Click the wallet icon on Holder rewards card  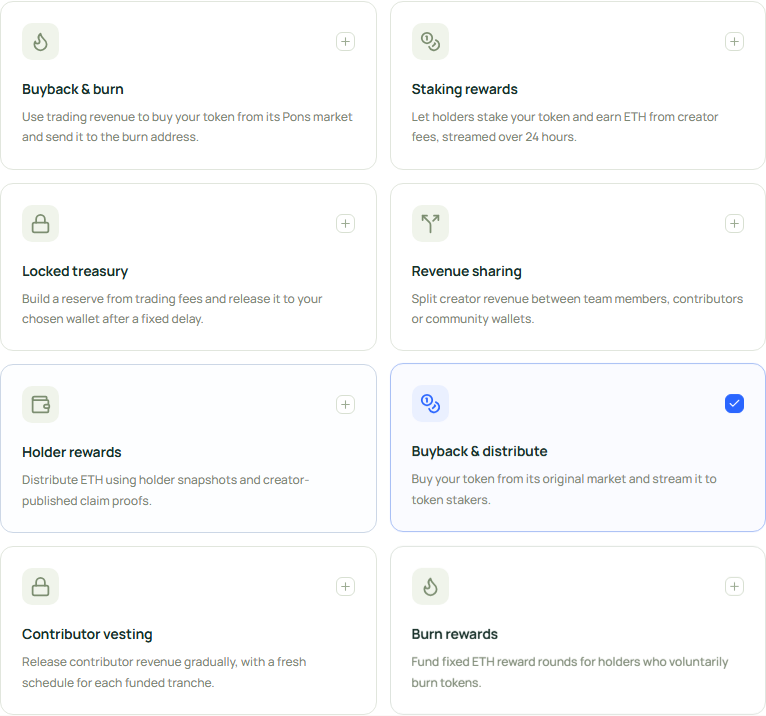pyautogui.click(x=41, y=404)
